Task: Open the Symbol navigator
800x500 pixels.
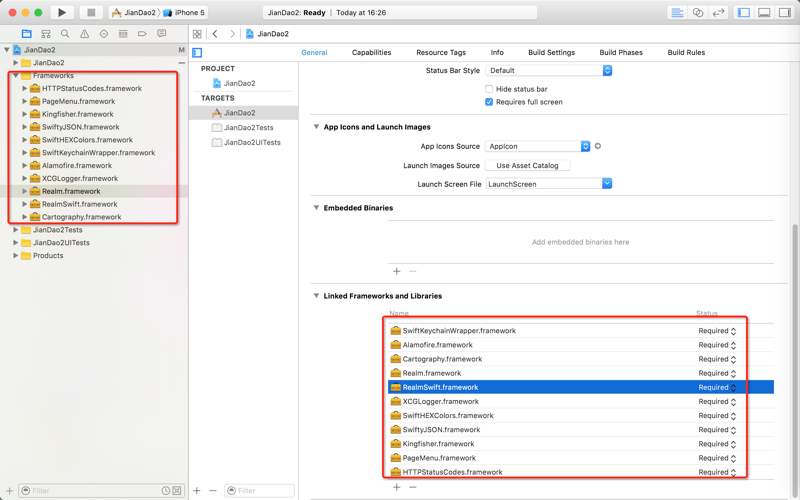Action: coord(46,34)
